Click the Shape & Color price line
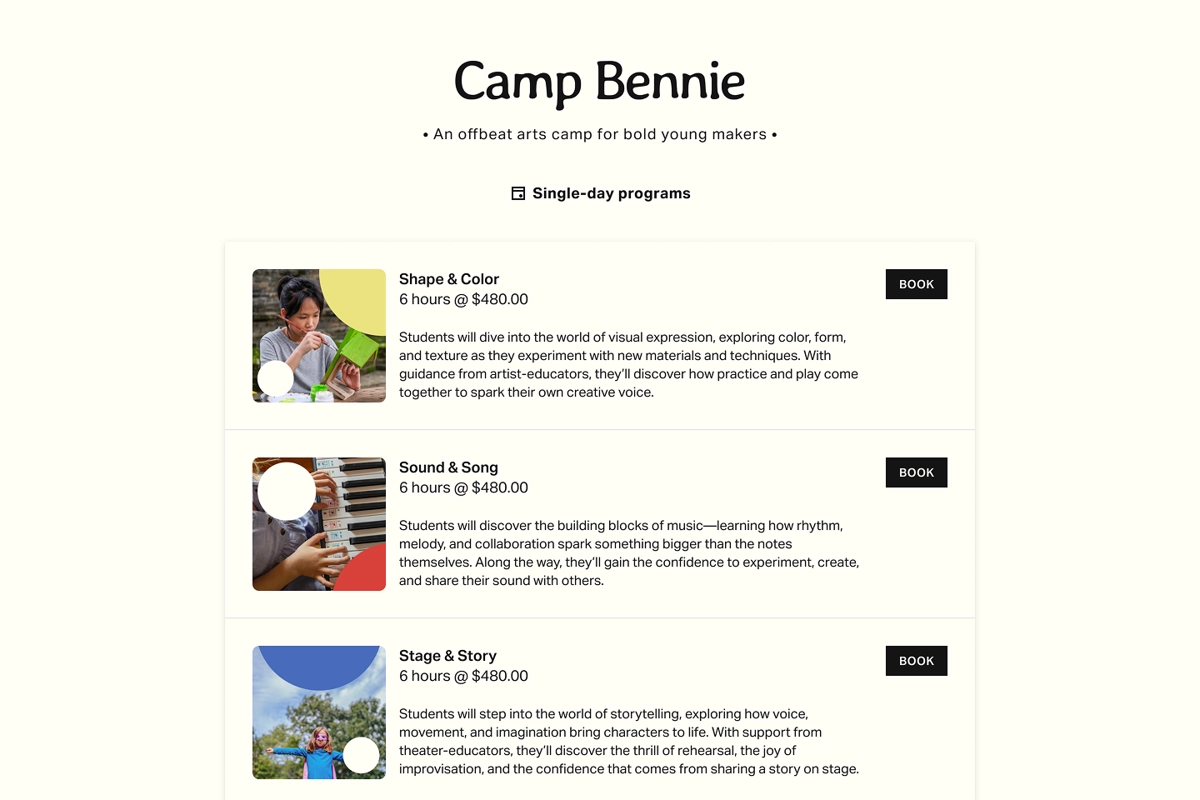 point(463,299)
